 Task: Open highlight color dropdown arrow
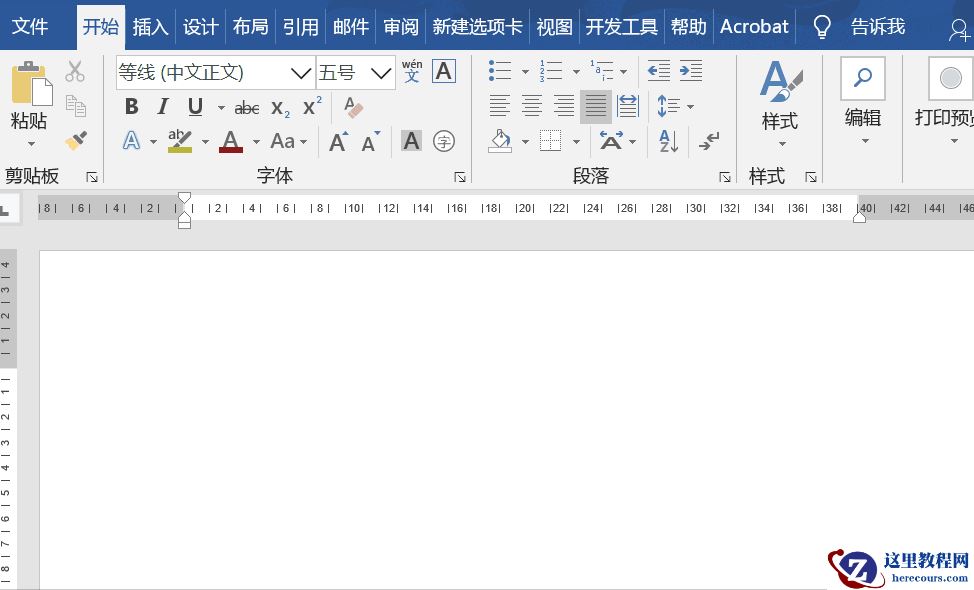[x=206, y=142]
